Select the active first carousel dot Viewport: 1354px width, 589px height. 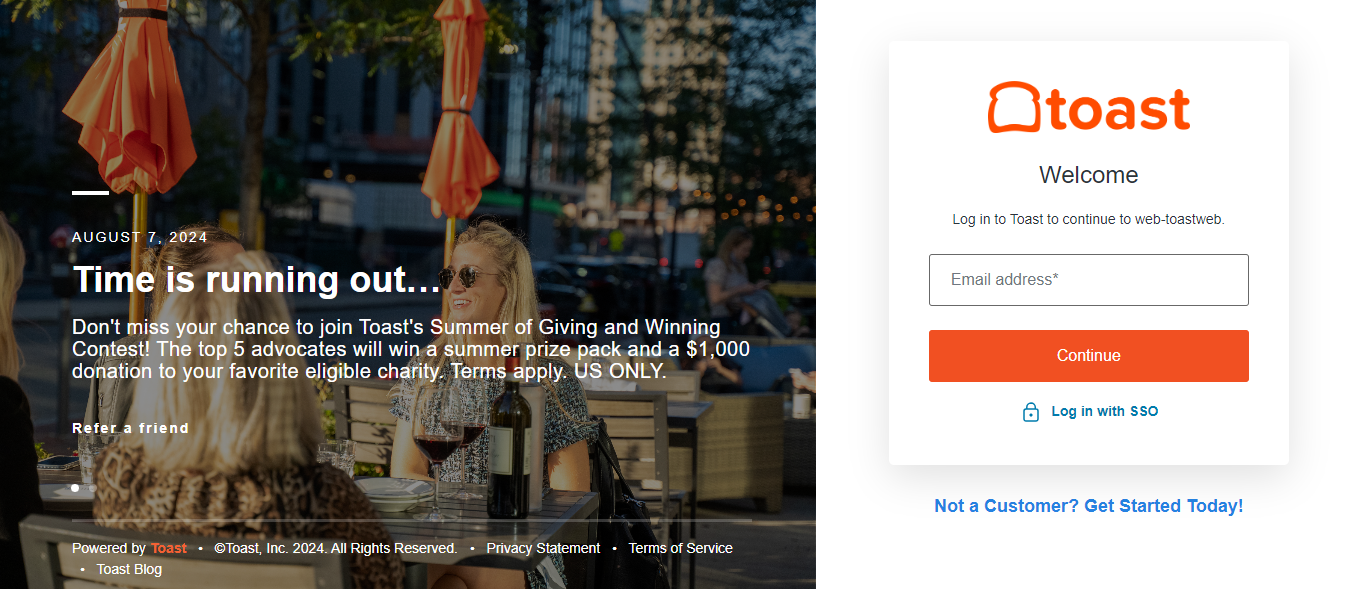coord(75,488)
